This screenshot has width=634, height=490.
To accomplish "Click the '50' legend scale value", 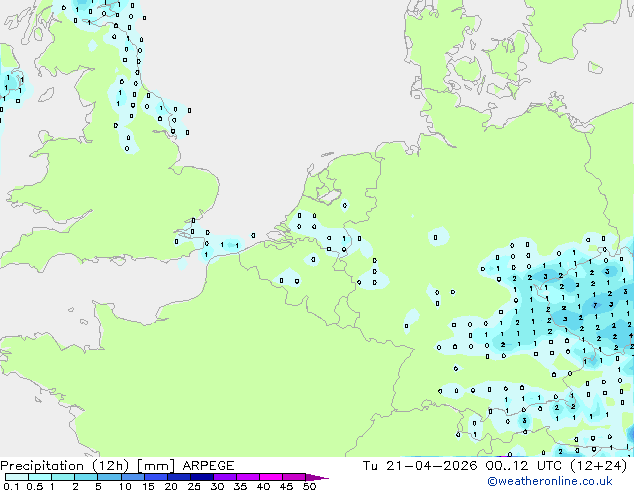I will [x=309, y=486].
